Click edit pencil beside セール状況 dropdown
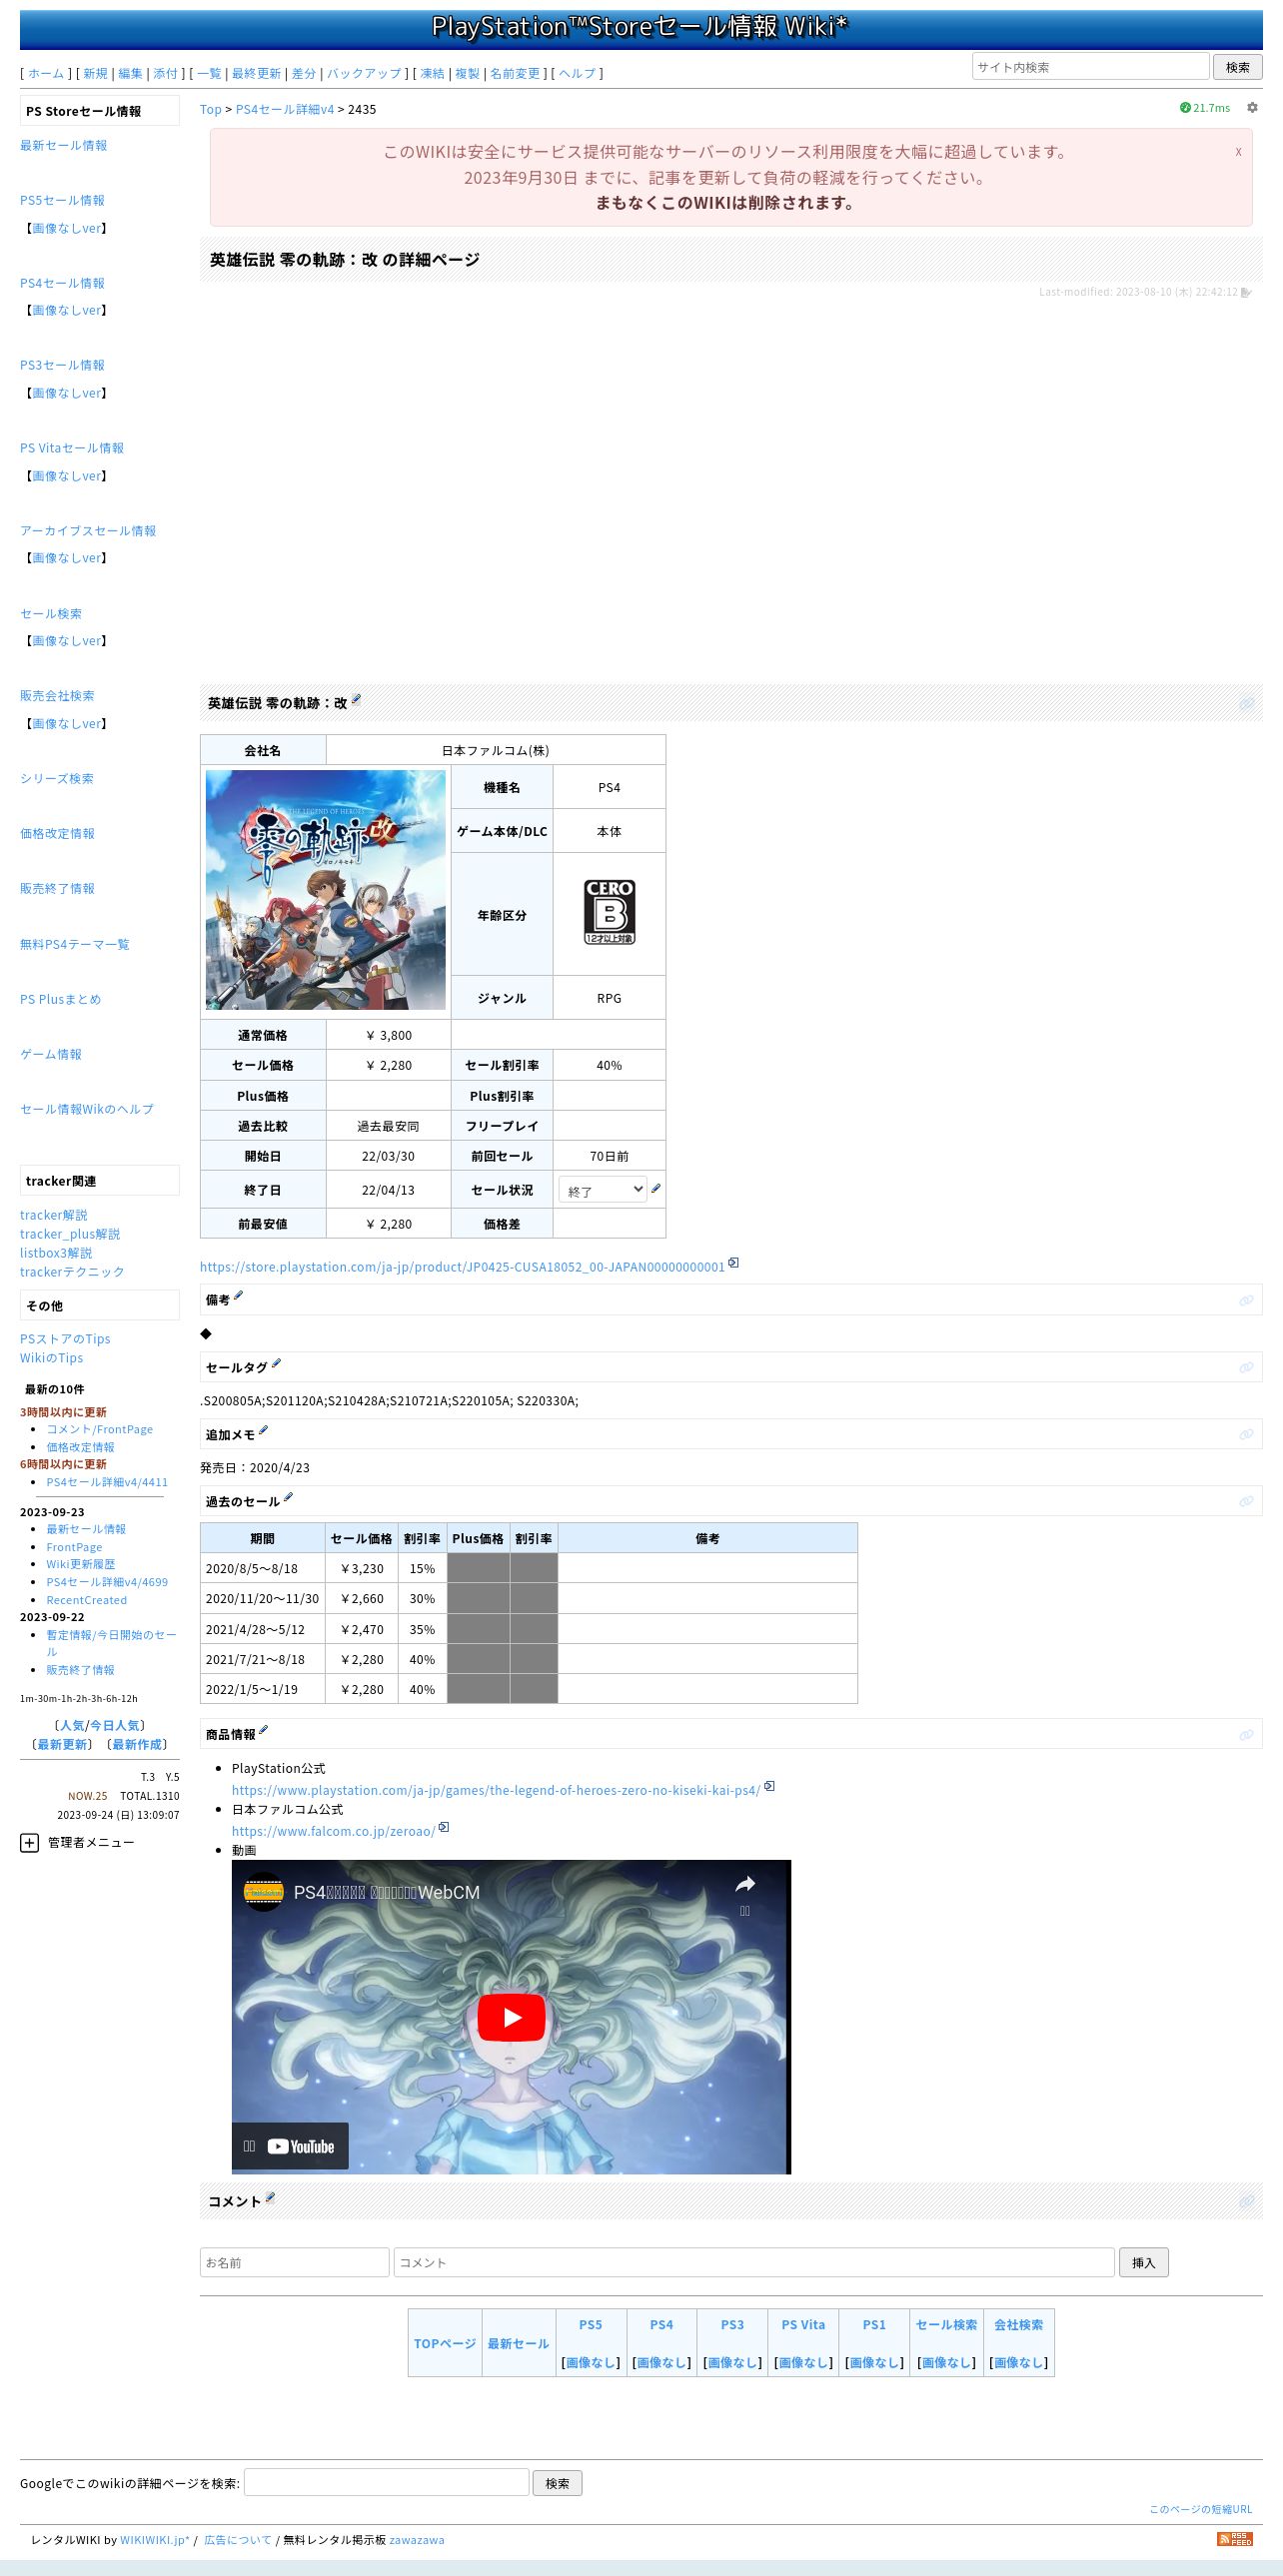1283x2576 pixels. [x=656, y=1188]
